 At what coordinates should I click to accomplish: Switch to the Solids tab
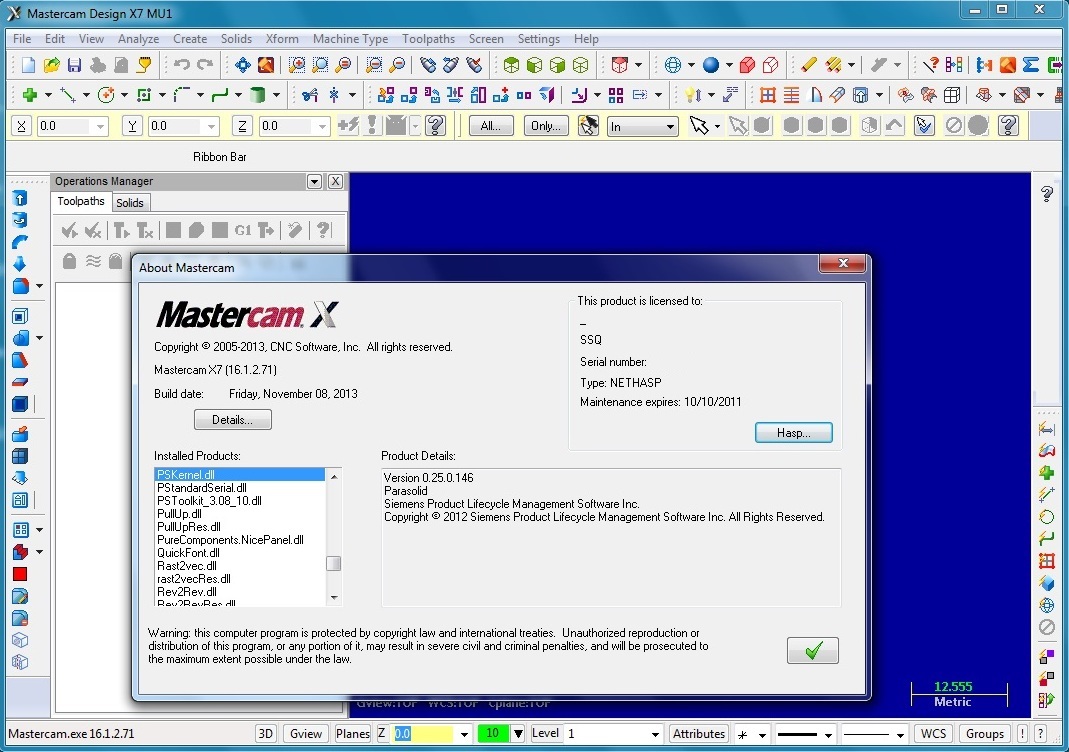pyautogui.click(x=130, y=202)
